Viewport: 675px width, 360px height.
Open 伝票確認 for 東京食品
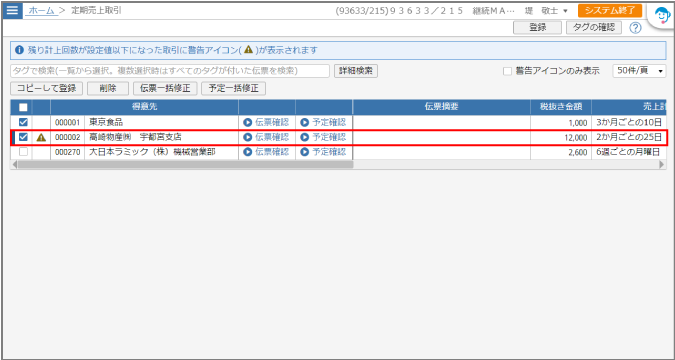[266, 122]
